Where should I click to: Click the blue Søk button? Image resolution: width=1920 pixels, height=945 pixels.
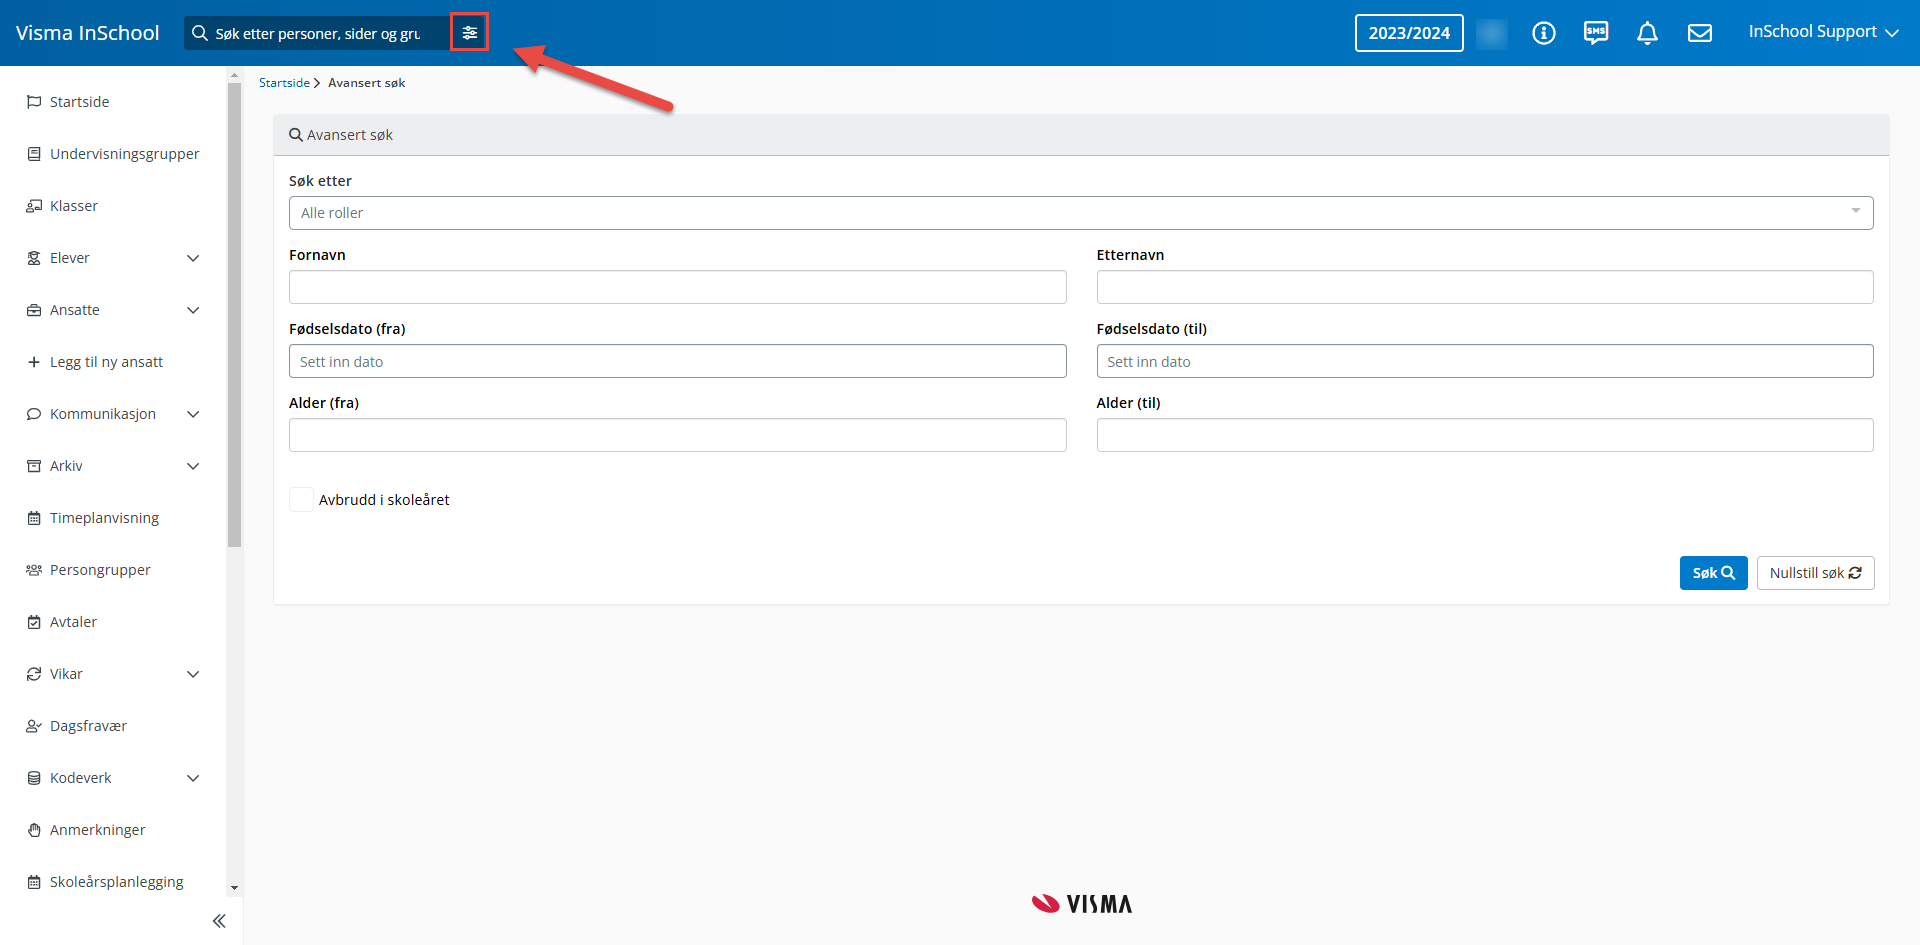(1712, 573)
